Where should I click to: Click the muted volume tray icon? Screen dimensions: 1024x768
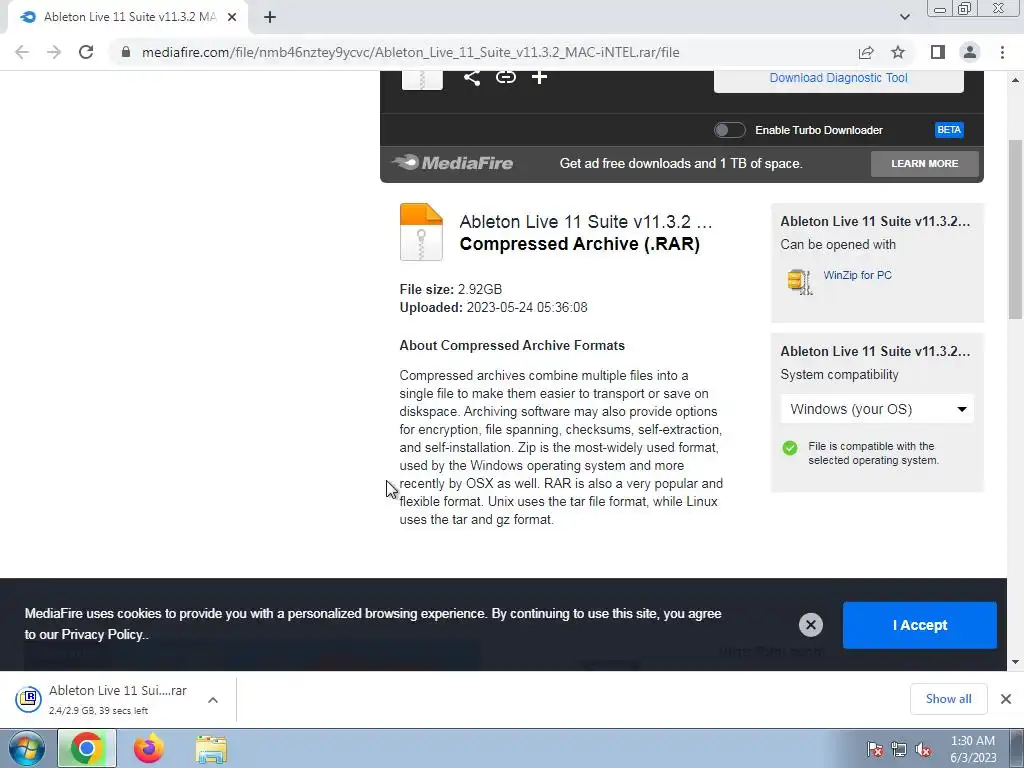923,750
